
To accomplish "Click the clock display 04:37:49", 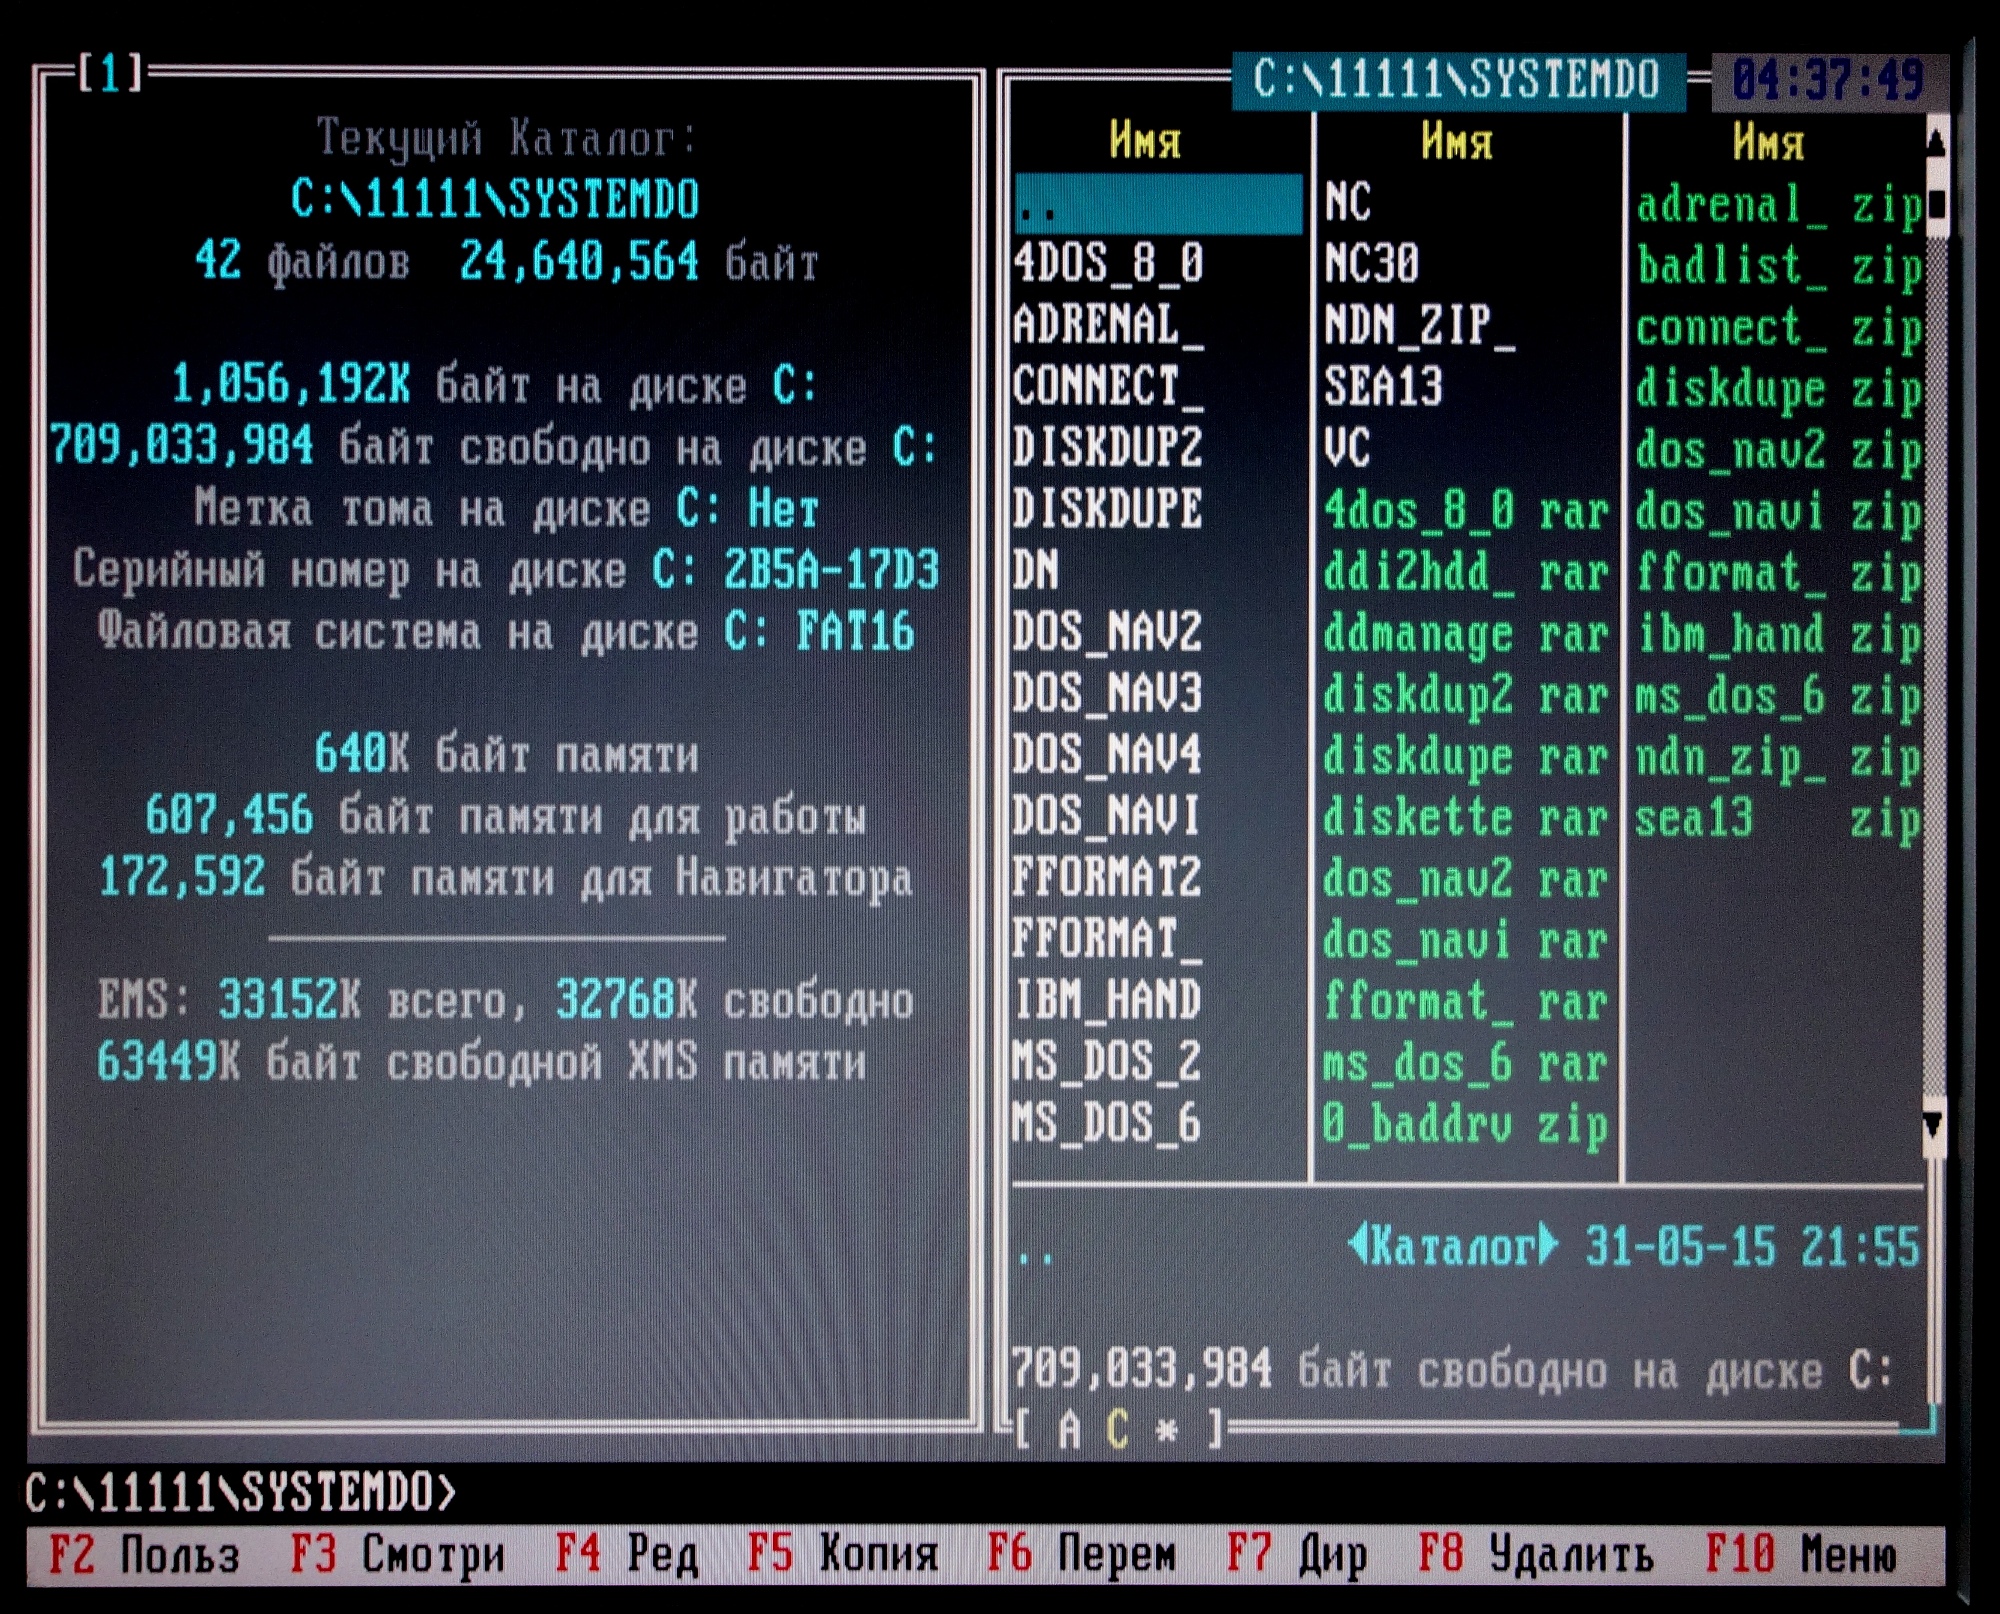I will coord(1827,80).
